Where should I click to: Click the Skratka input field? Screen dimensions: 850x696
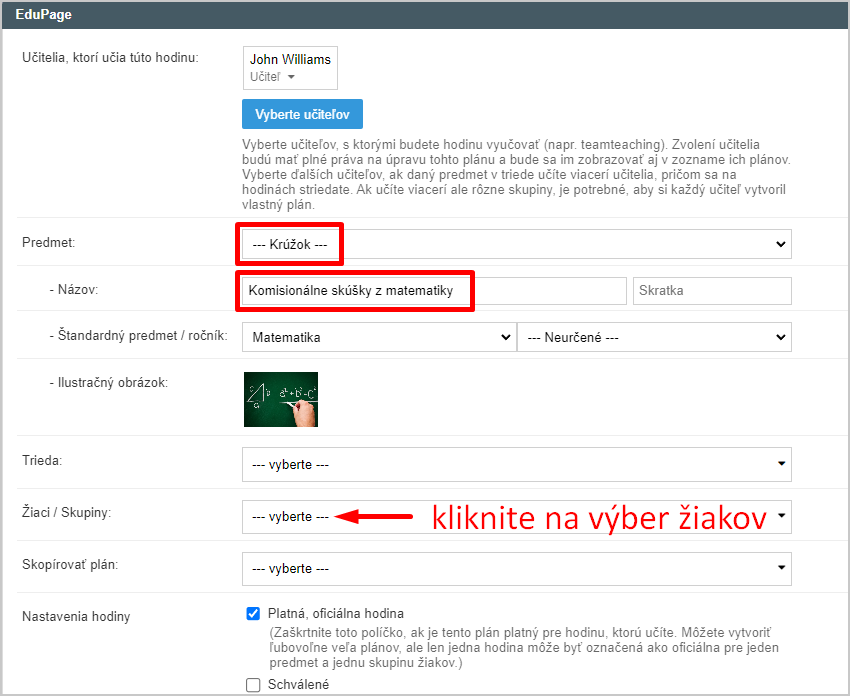pos(712,291)
